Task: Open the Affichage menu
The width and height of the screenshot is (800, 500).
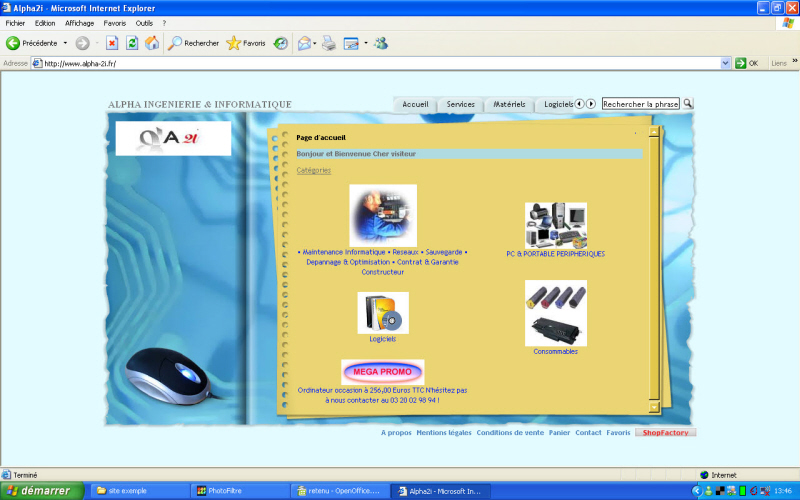Action: [79, 22]
